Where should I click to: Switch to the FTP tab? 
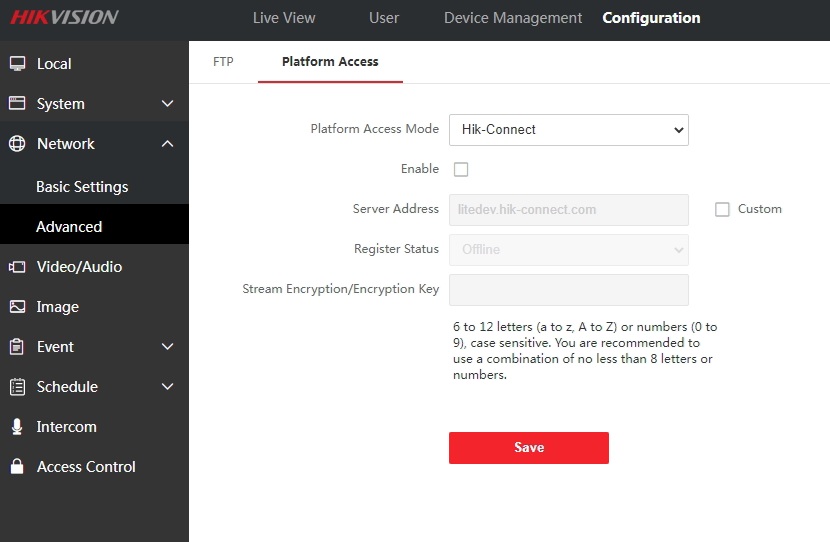coord(223,62)
